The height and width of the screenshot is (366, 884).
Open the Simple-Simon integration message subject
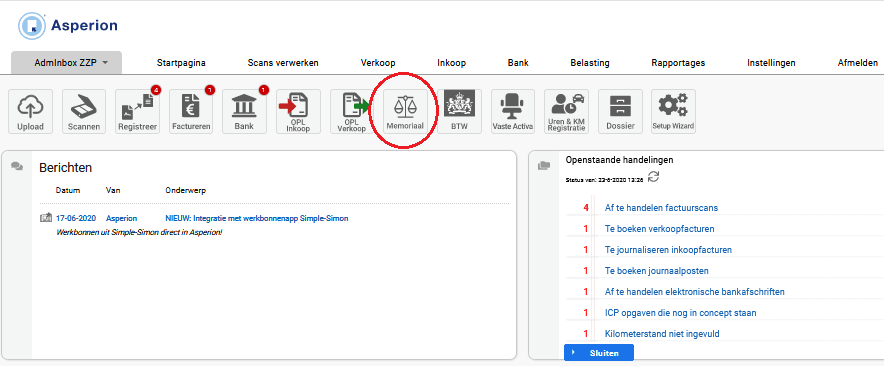click(257, 218)
